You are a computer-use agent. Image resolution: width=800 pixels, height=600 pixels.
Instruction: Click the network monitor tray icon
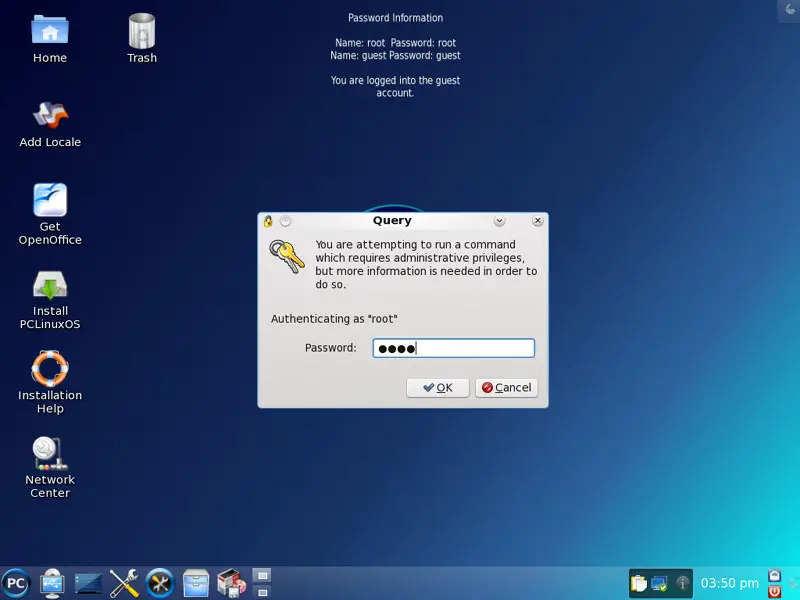(x=659, y=583)
